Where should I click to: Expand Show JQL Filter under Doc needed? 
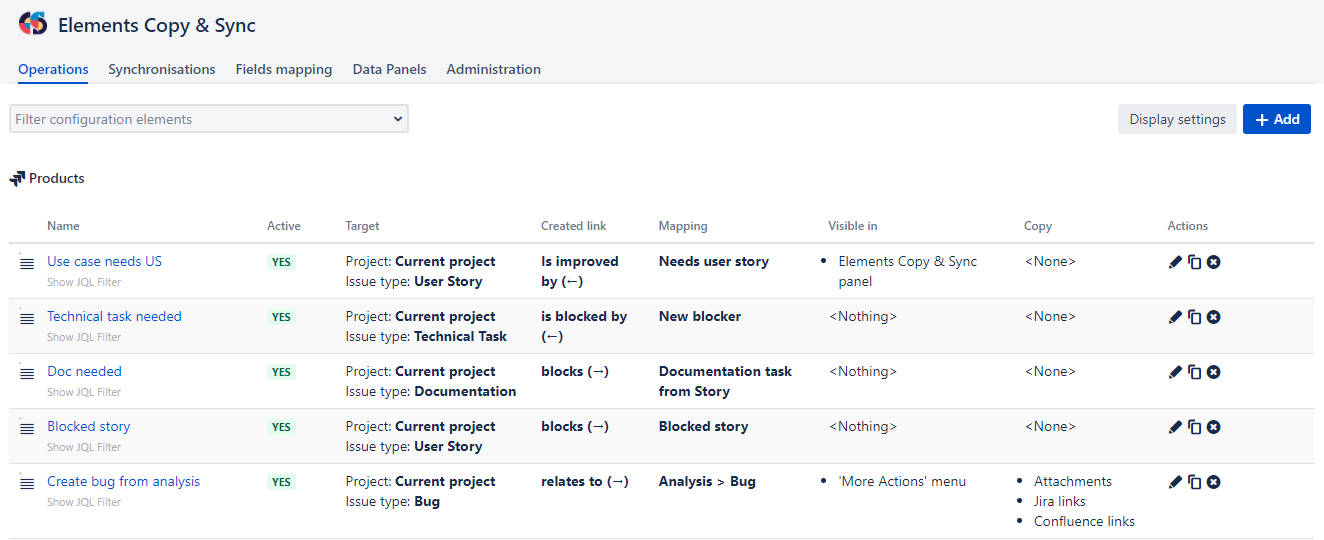coord(84,392)
